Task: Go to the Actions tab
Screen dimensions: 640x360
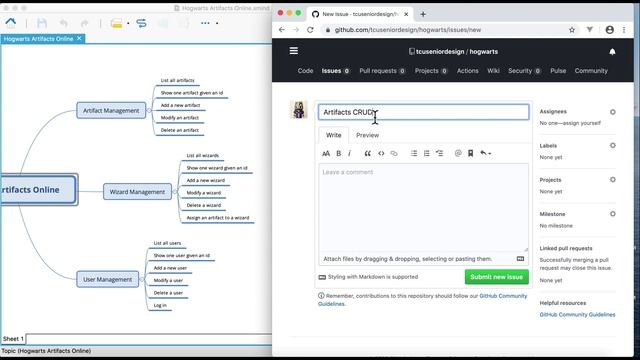Action: (467, 71)
